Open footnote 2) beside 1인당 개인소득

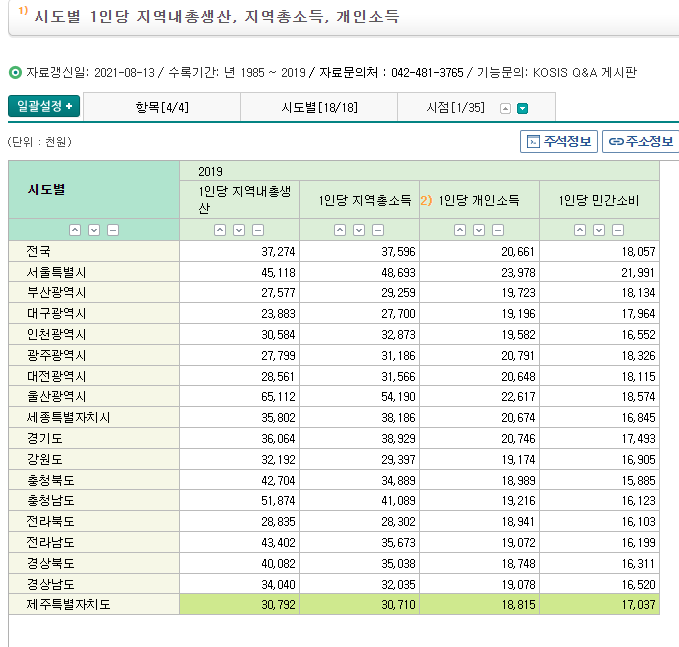[425, 200]
